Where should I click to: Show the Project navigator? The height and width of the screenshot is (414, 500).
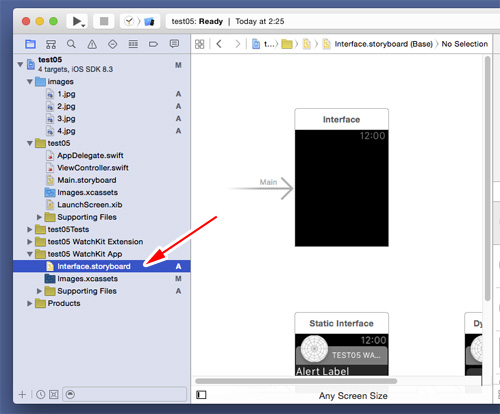30,44
